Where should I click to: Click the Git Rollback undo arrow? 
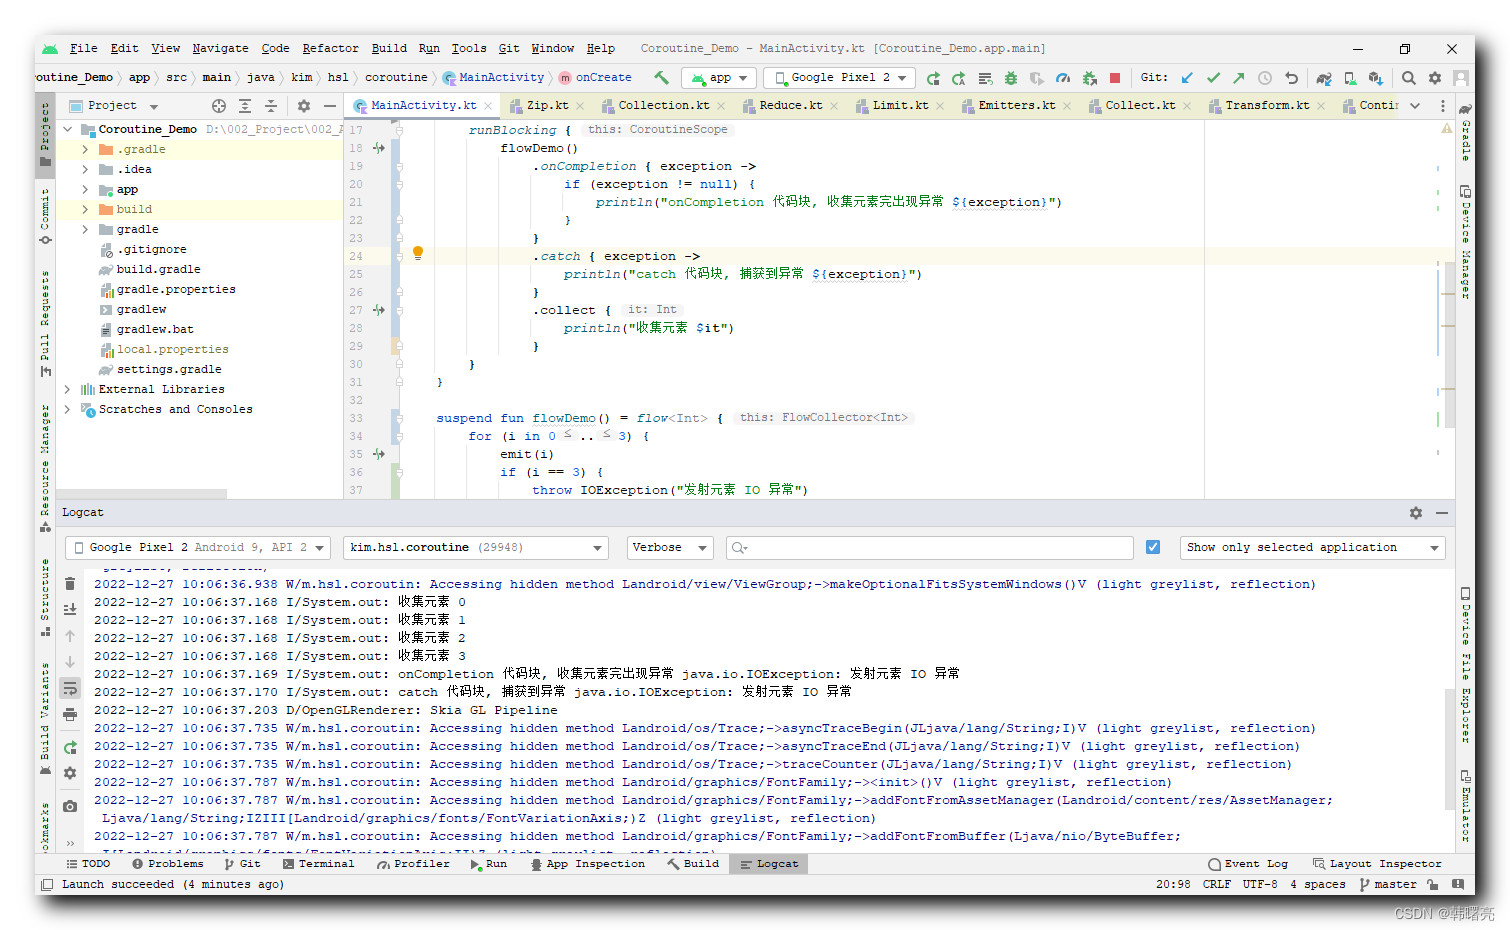(x=1291, y=78)
